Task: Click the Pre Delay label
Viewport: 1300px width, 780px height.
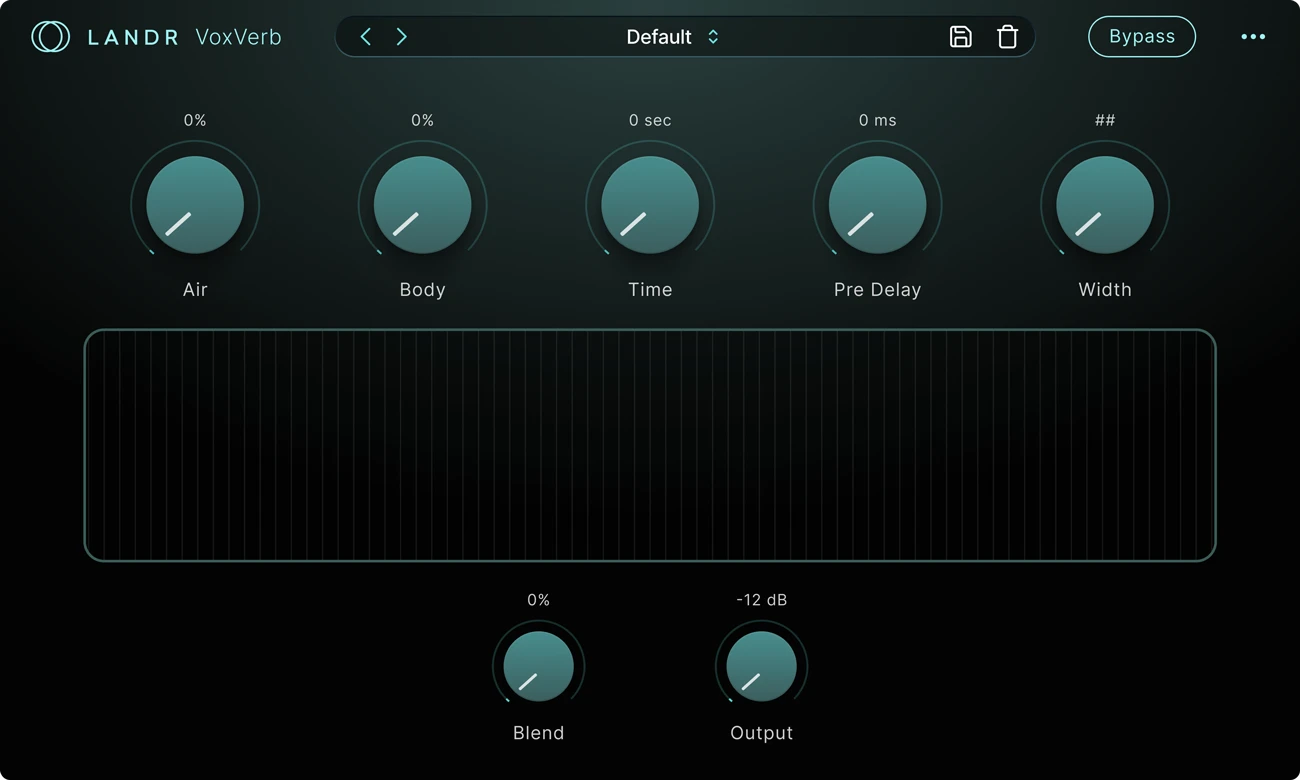Action: coord(877,290)
